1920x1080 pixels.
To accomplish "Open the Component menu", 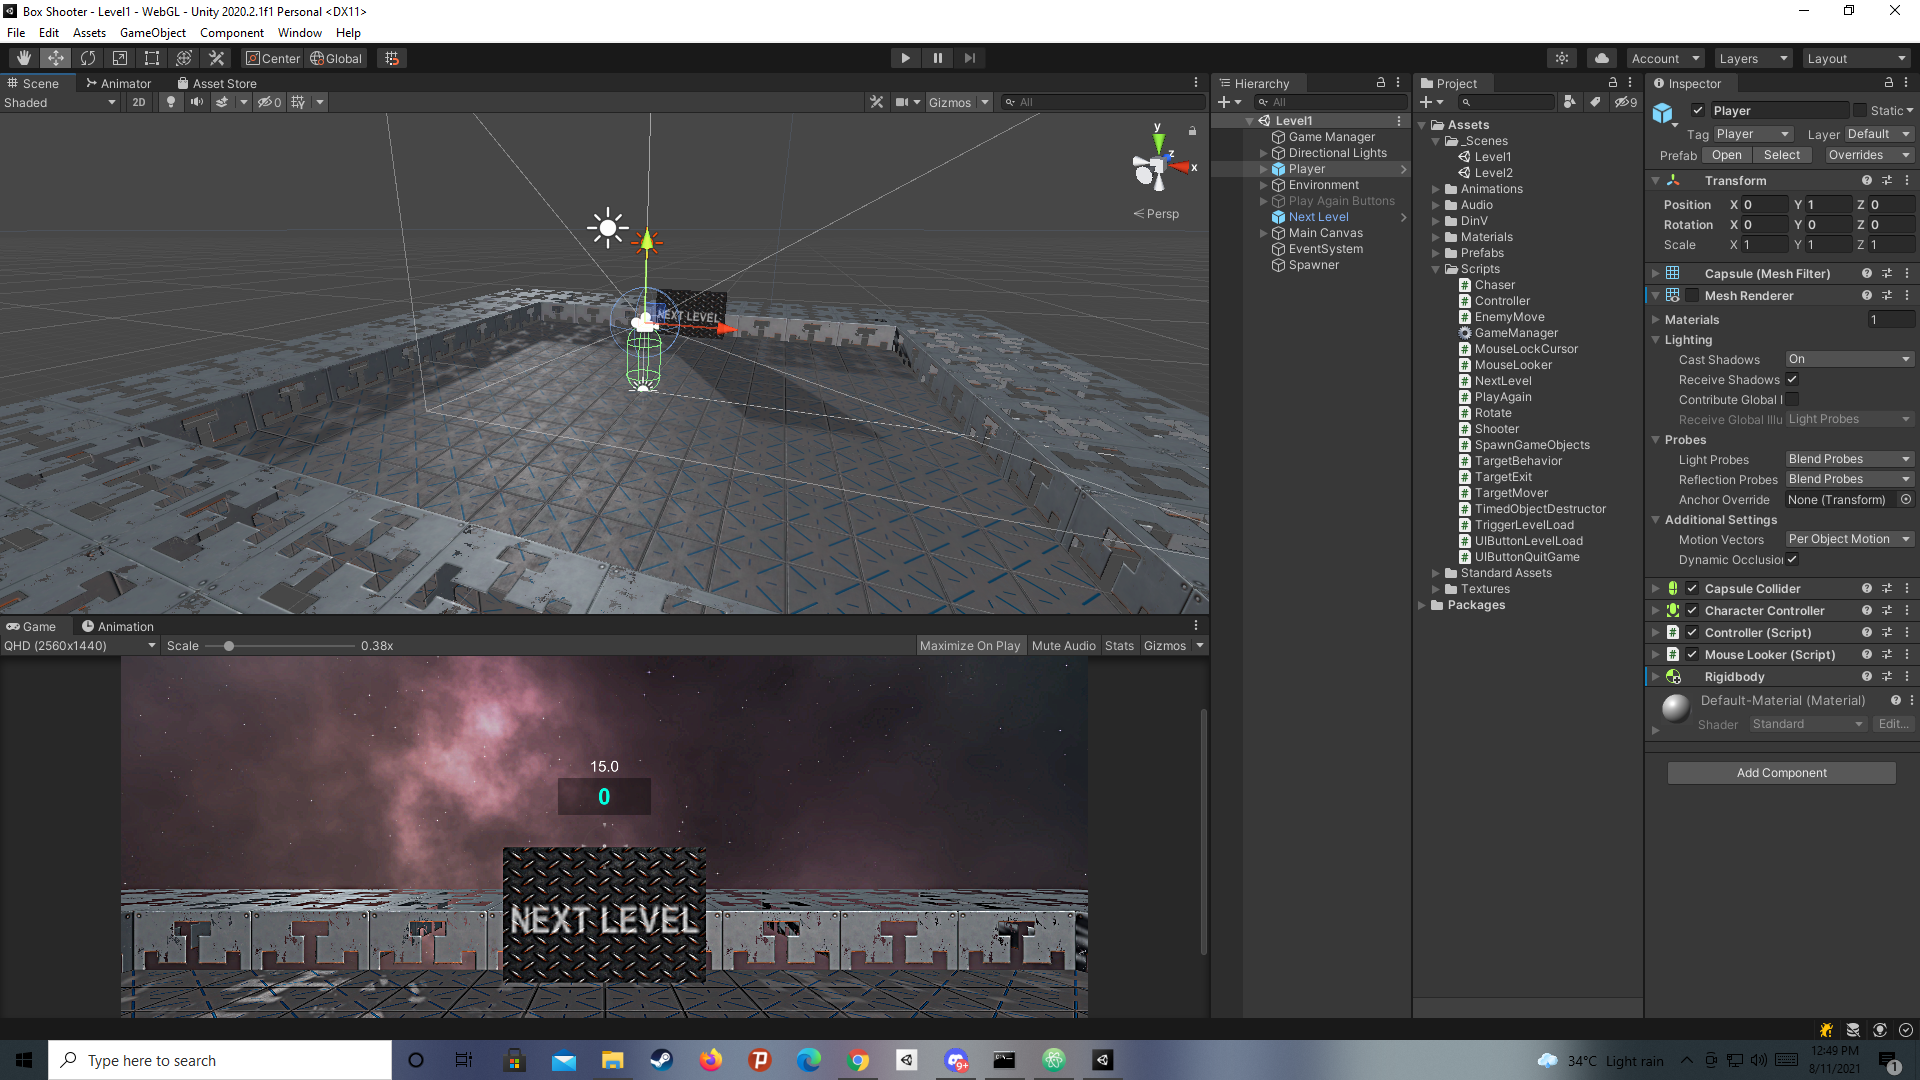I will click(x=231, y=33).
